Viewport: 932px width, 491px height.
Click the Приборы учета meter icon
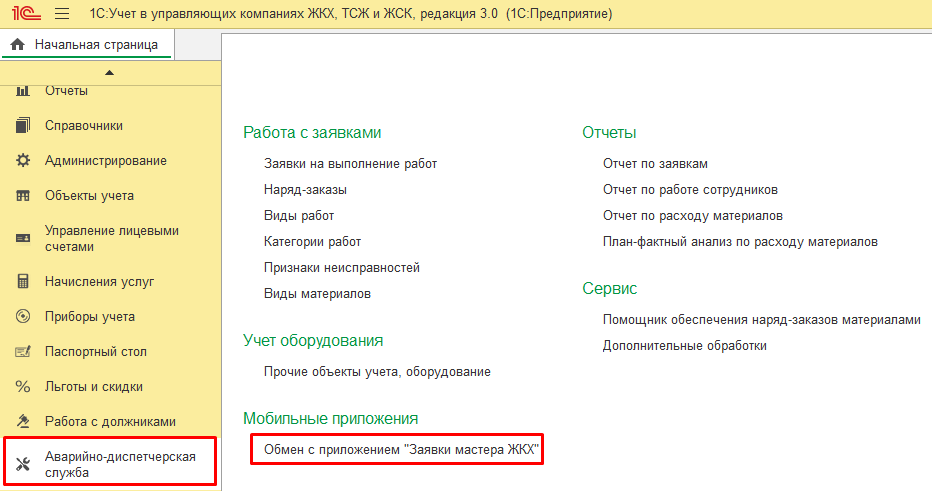(x=23, y=316)
